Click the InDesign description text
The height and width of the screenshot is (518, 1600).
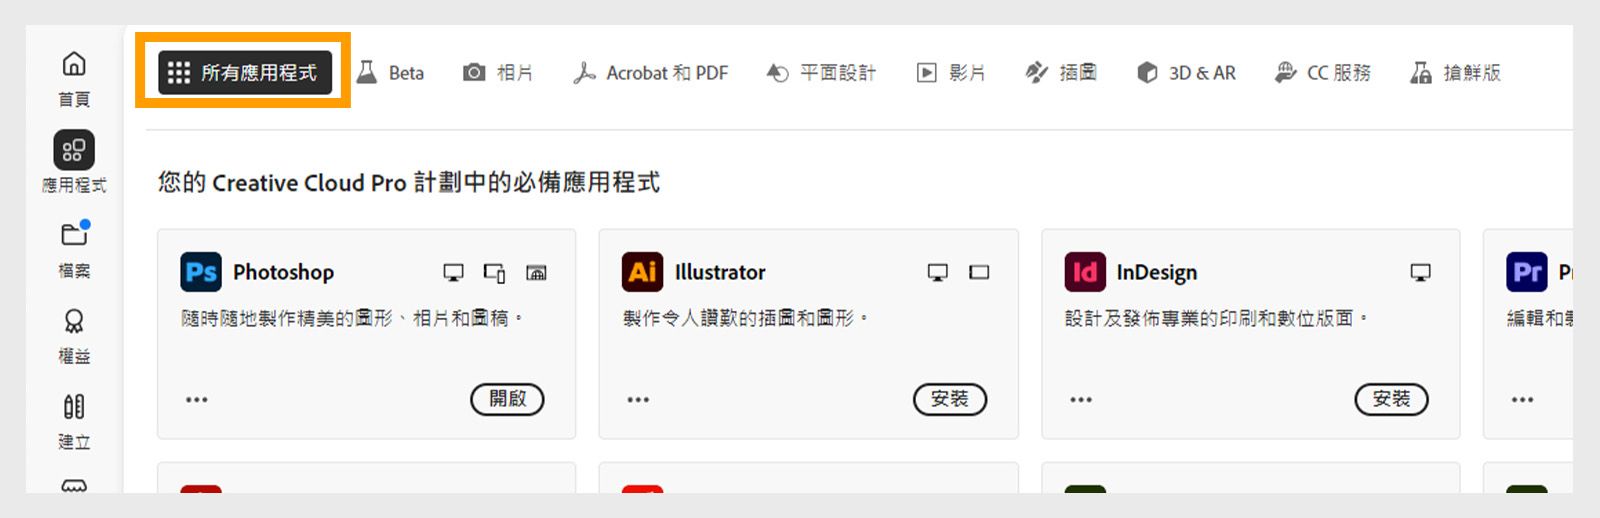pos(1216,318)
